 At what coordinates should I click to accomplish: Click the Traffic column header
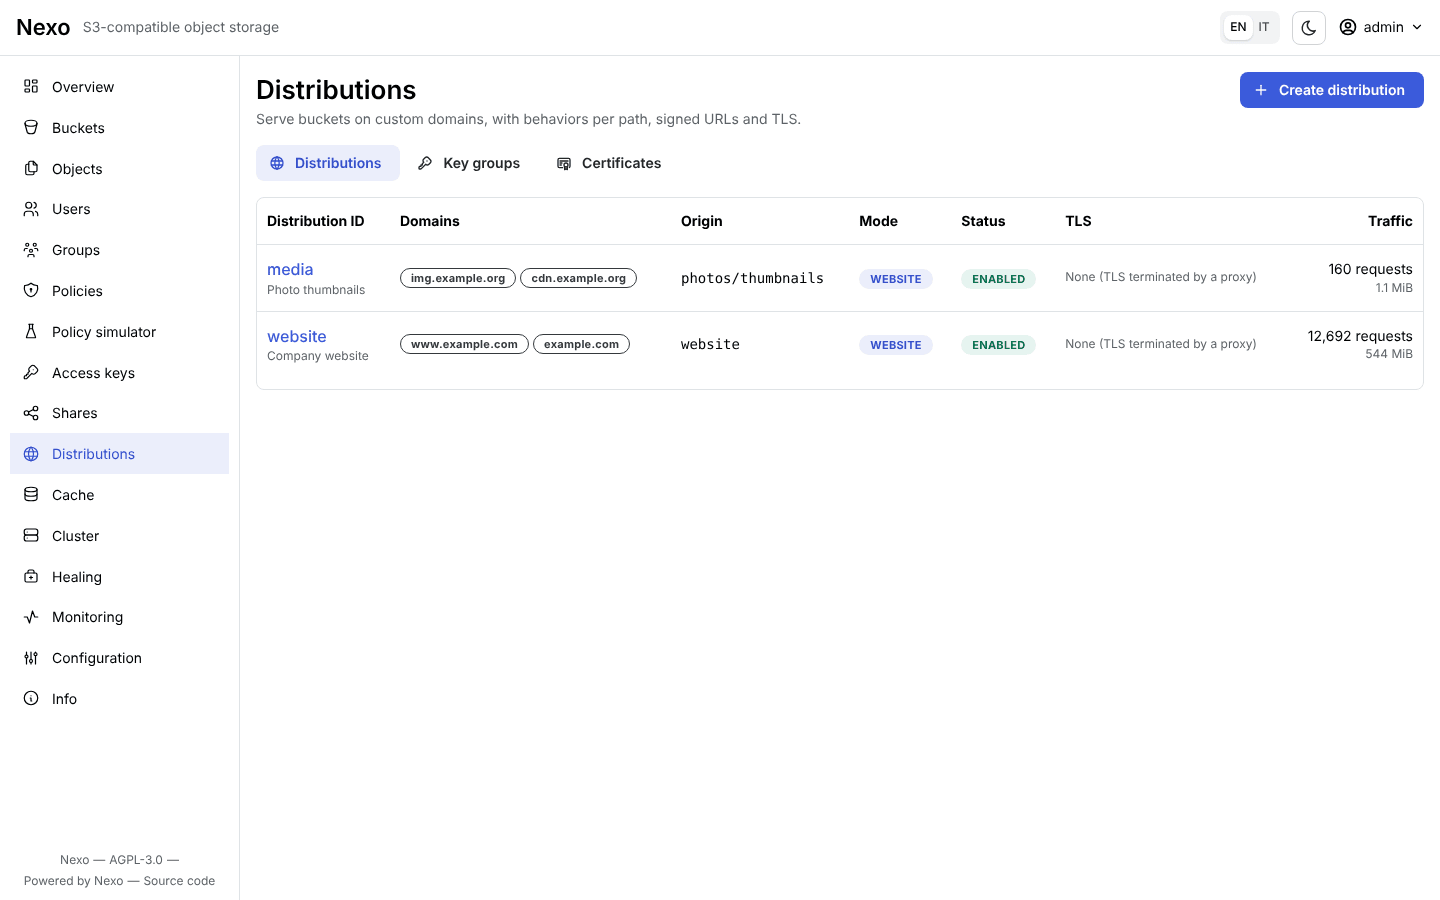[x=1390, y=221]
